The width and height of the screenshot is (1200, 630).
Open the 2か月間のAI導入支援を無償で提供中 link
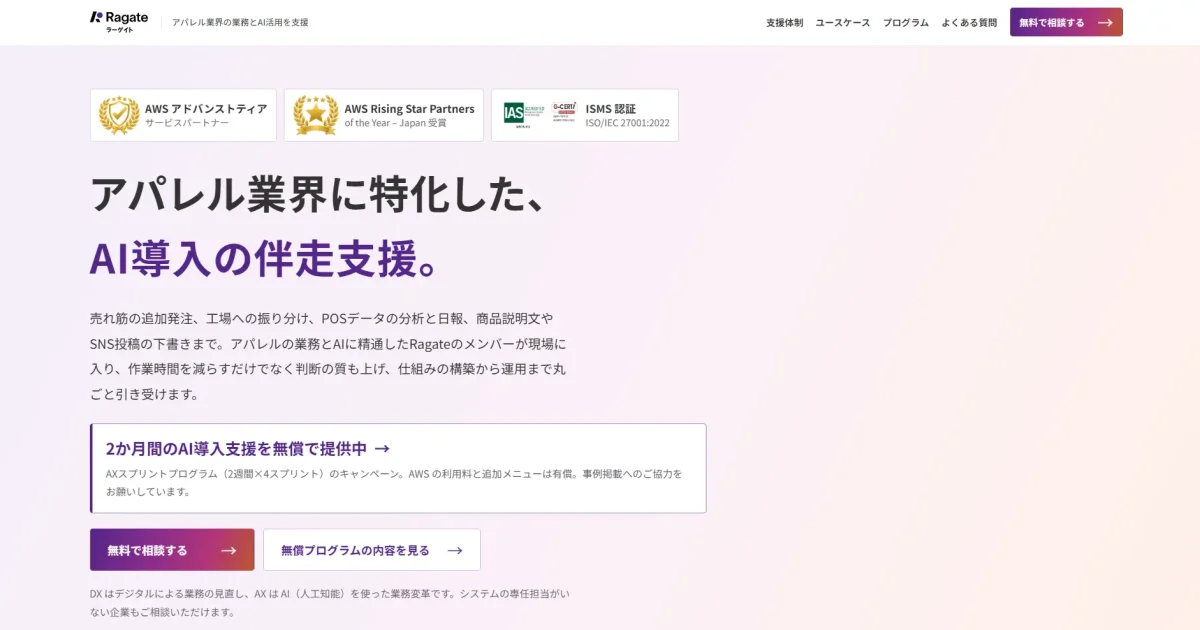(x=398, y=468)
